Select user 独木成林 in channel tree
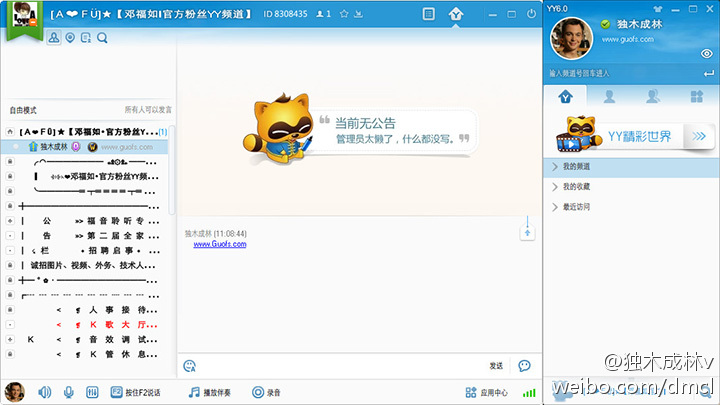The image size is (720, 405). (54, 147)
